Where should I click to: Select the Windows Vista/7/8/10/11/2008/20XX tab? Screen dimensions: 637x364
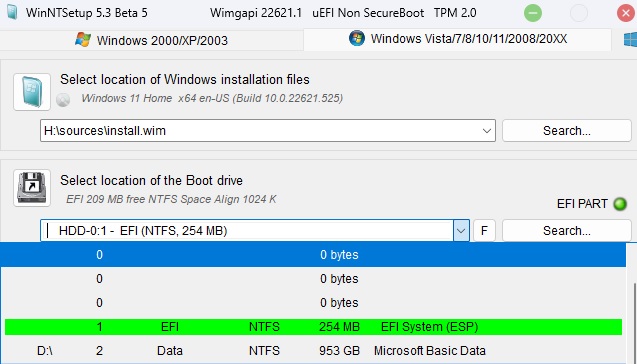457,39
